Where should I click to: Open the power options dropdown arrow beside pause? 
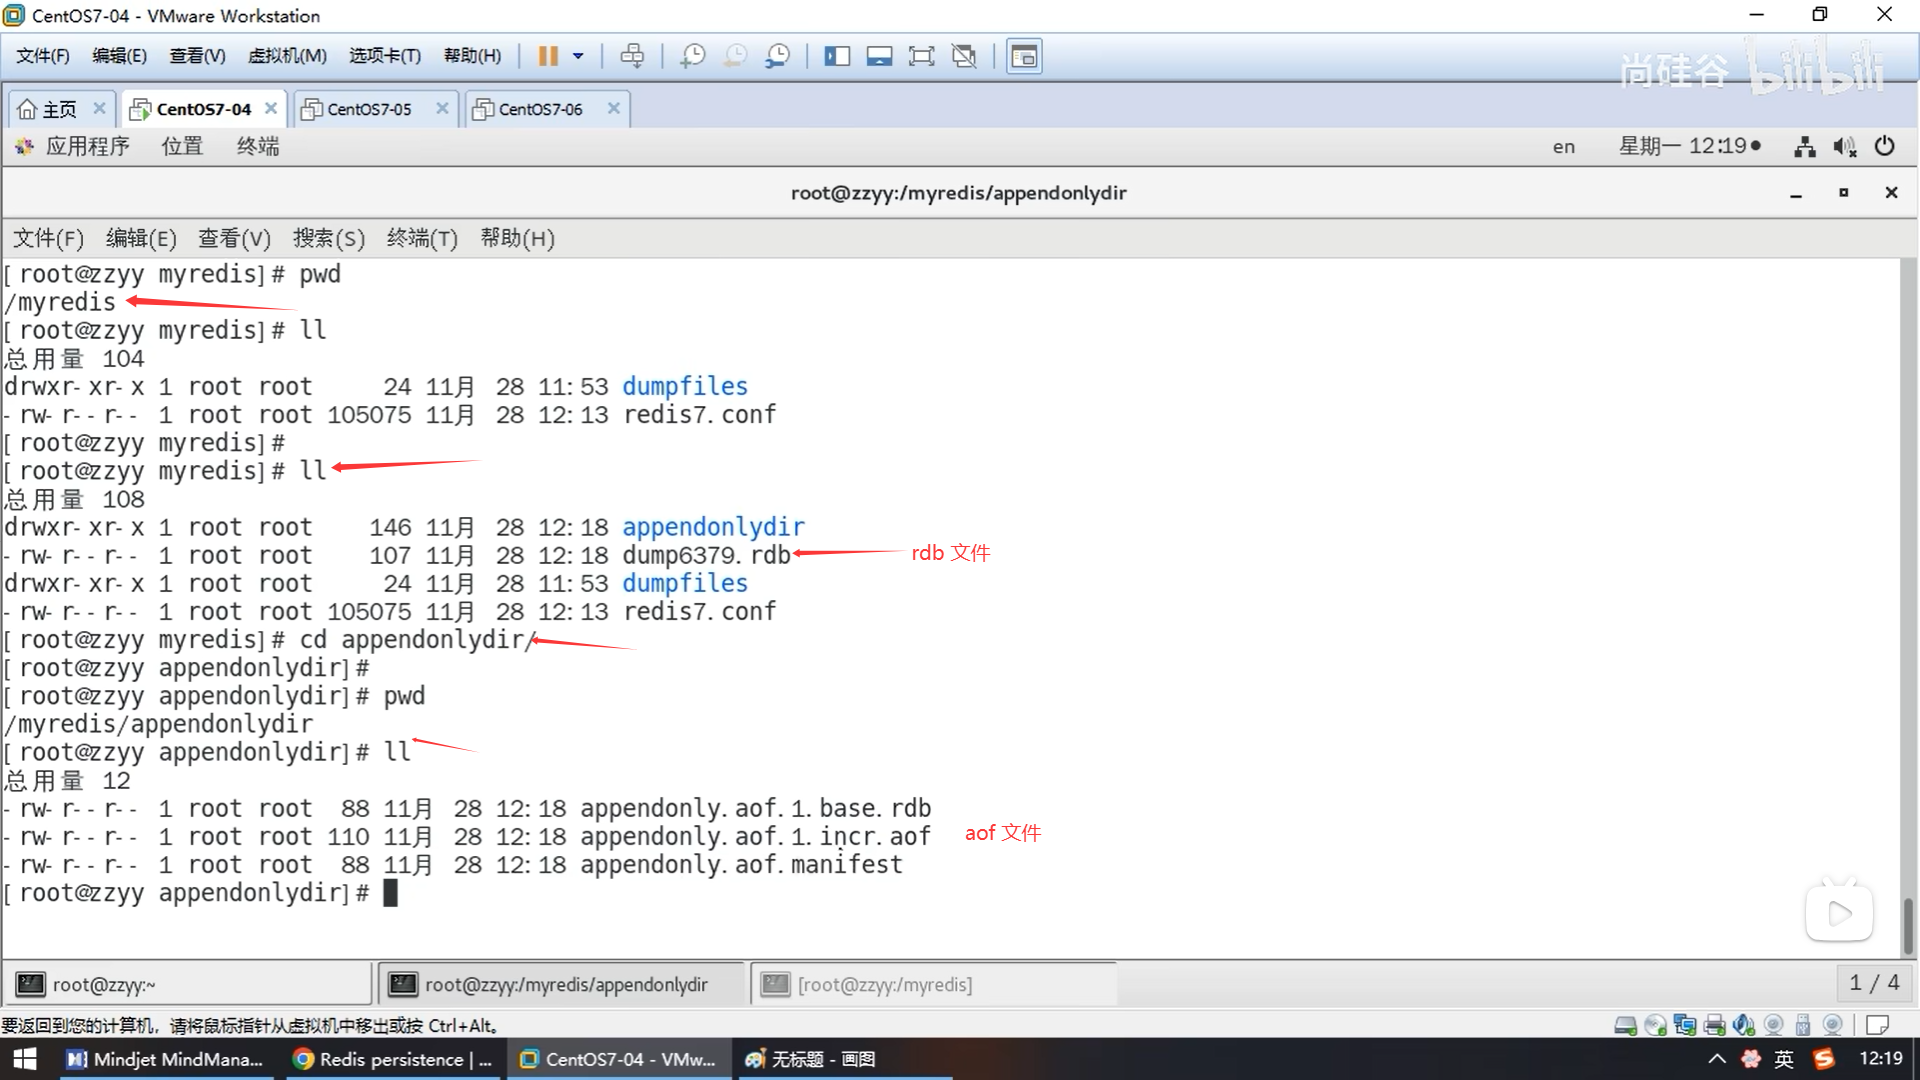pyautogui.click(x=578, y=56)
